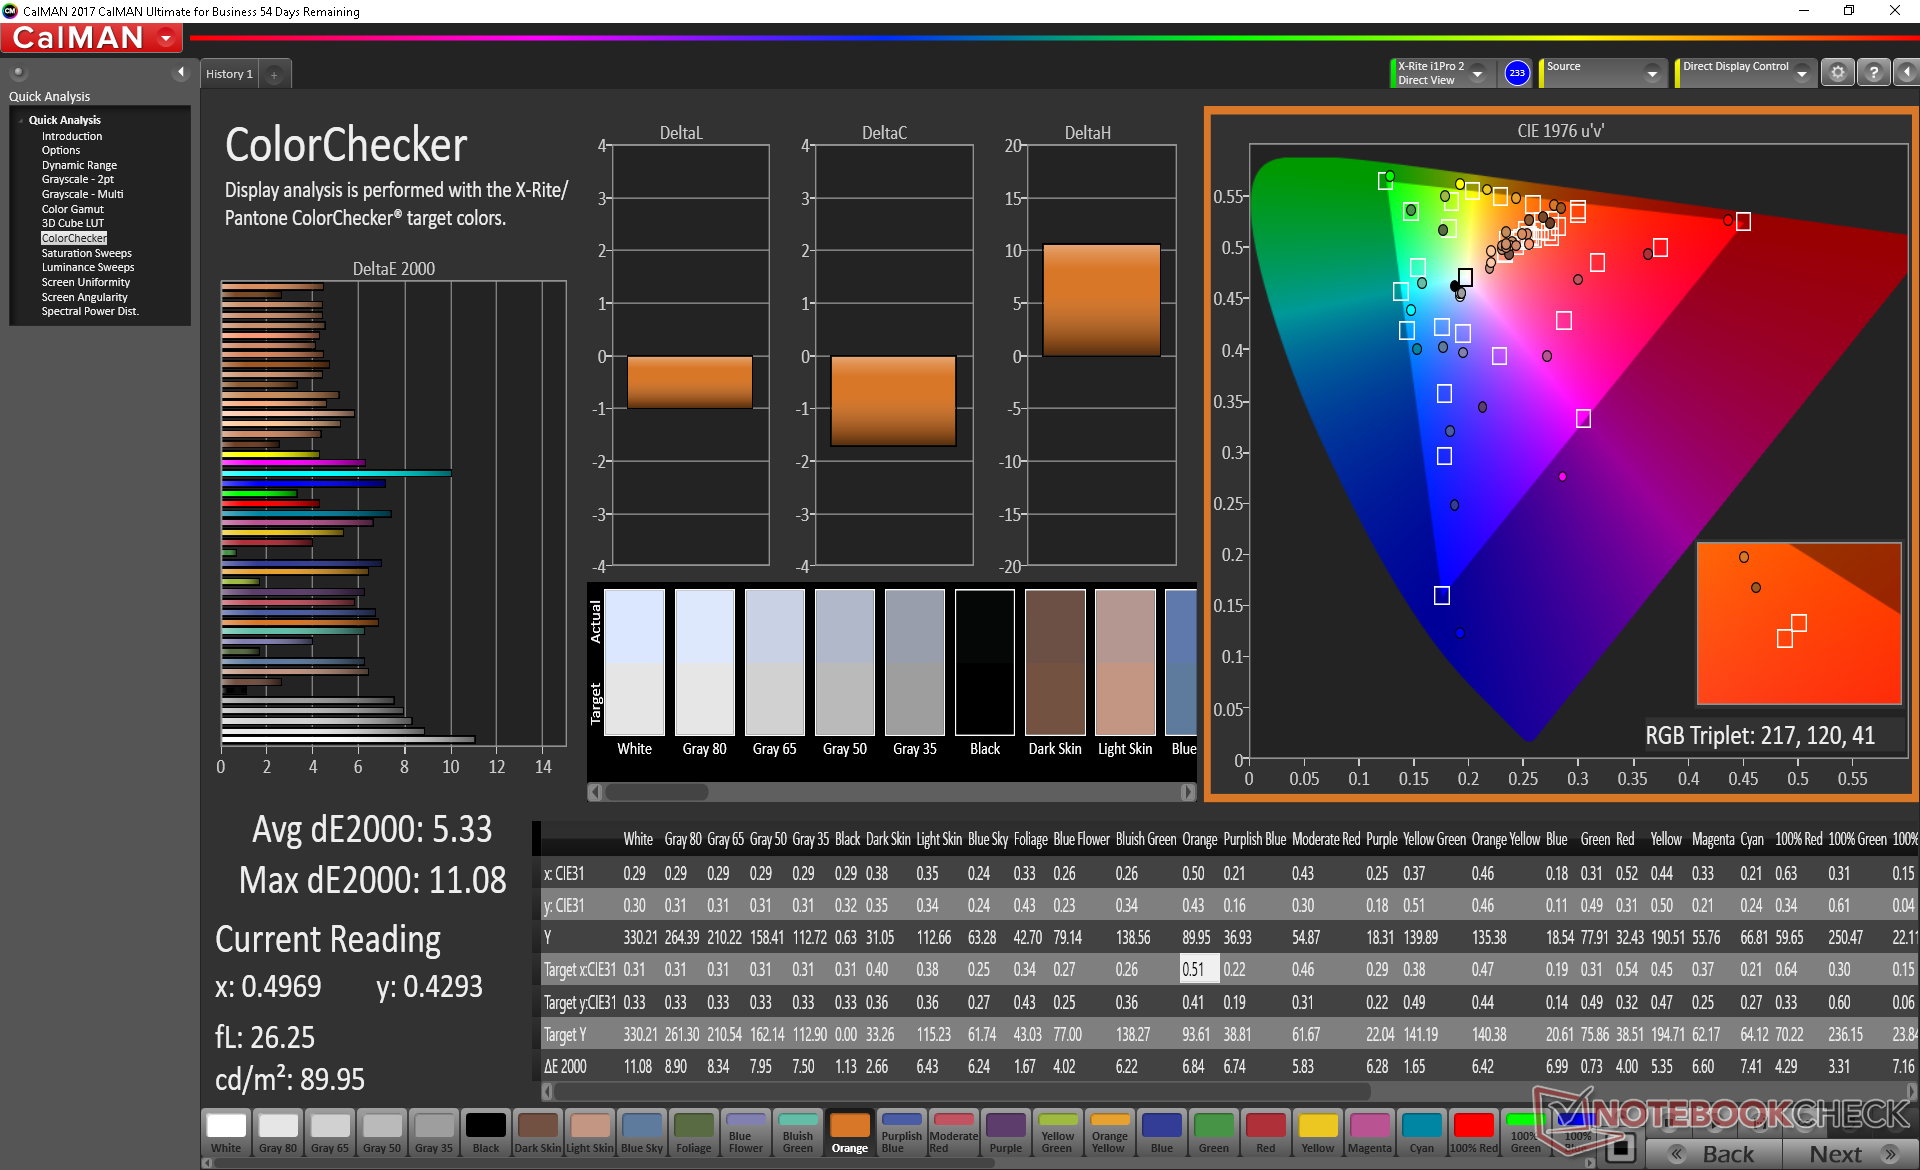The image size is (1920, 1170).
Task: Click the round pin button in sidebar header
Action: coord(19,72)
